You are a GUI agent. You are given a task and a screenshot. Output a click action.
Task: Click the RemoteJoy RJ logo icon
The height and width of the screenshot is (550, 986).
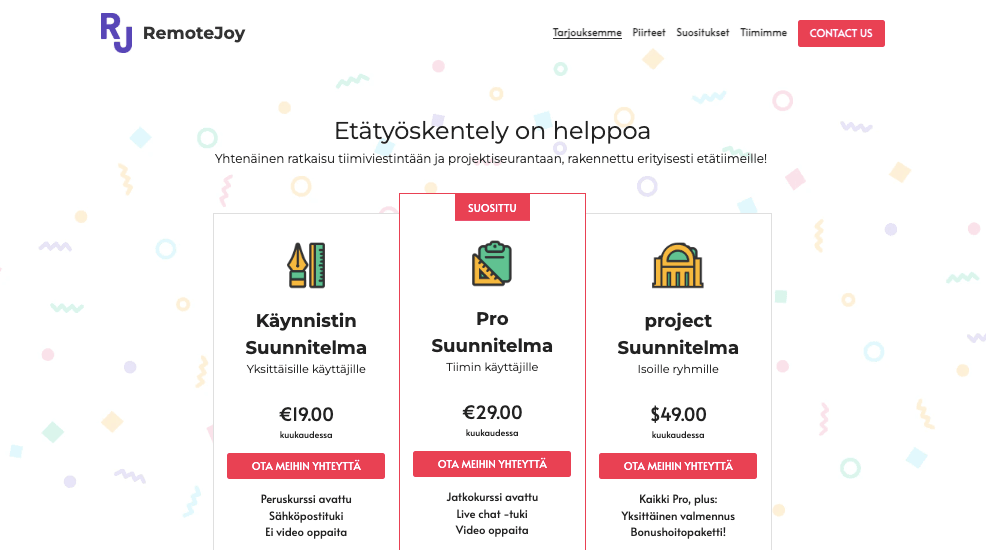click(116, 32)
